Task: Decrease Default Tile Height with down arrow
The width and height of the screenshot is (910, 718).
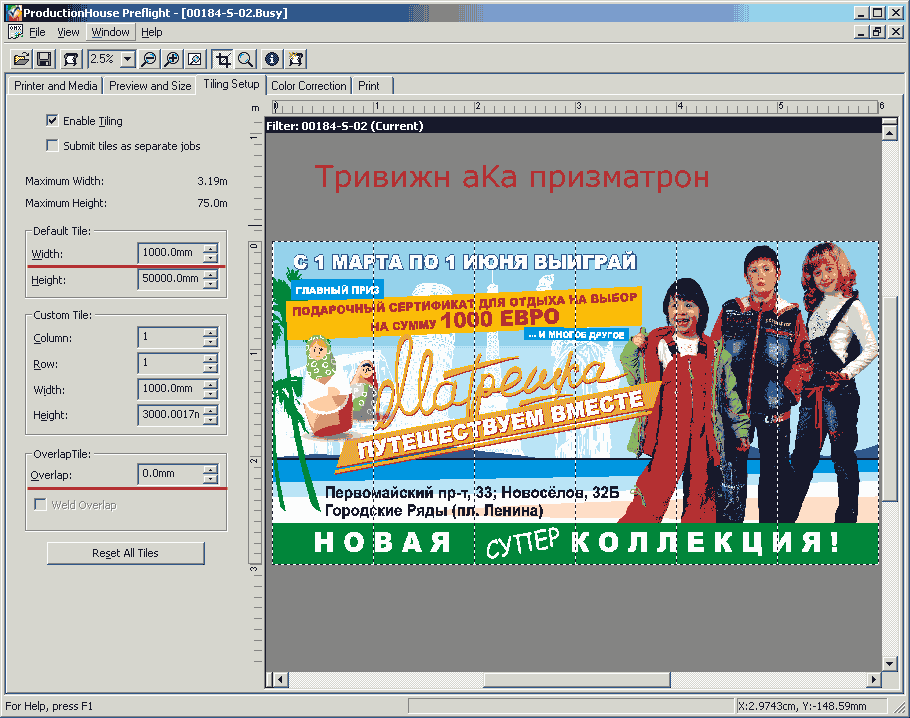Action: point(211,284)
